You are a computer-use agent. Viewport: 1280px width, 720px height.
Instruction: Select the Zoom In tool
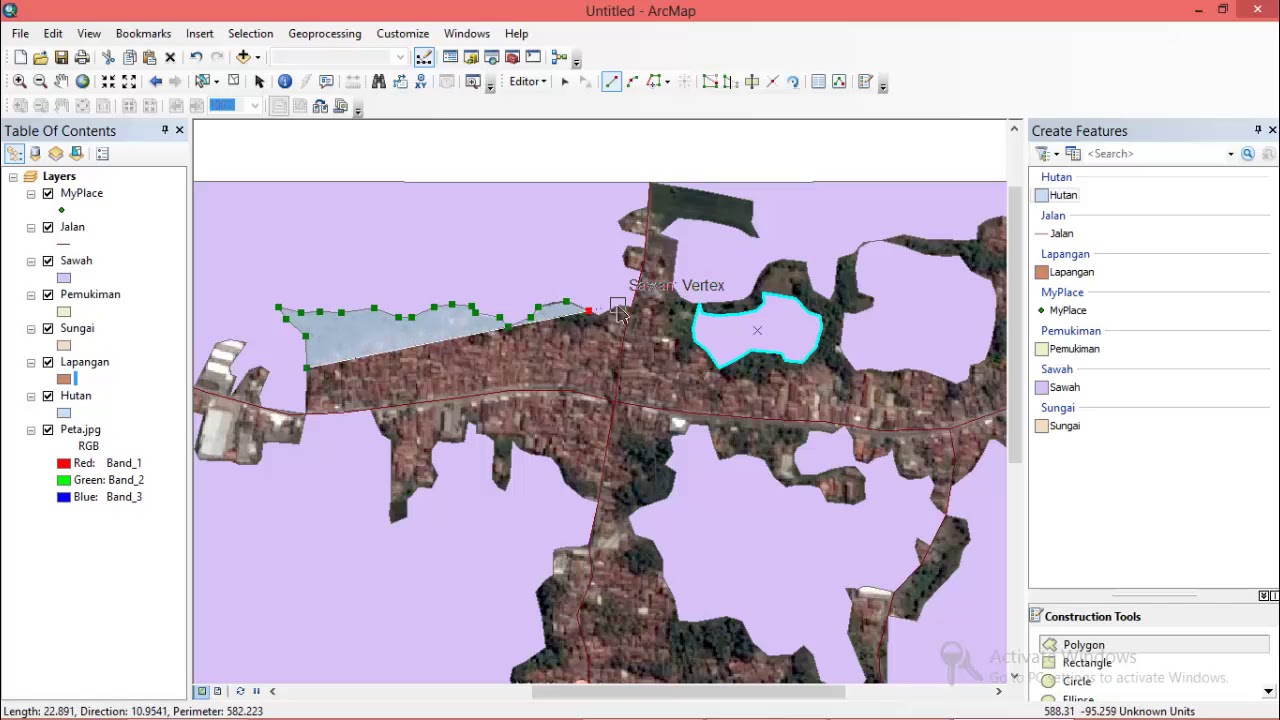(19, 82)
